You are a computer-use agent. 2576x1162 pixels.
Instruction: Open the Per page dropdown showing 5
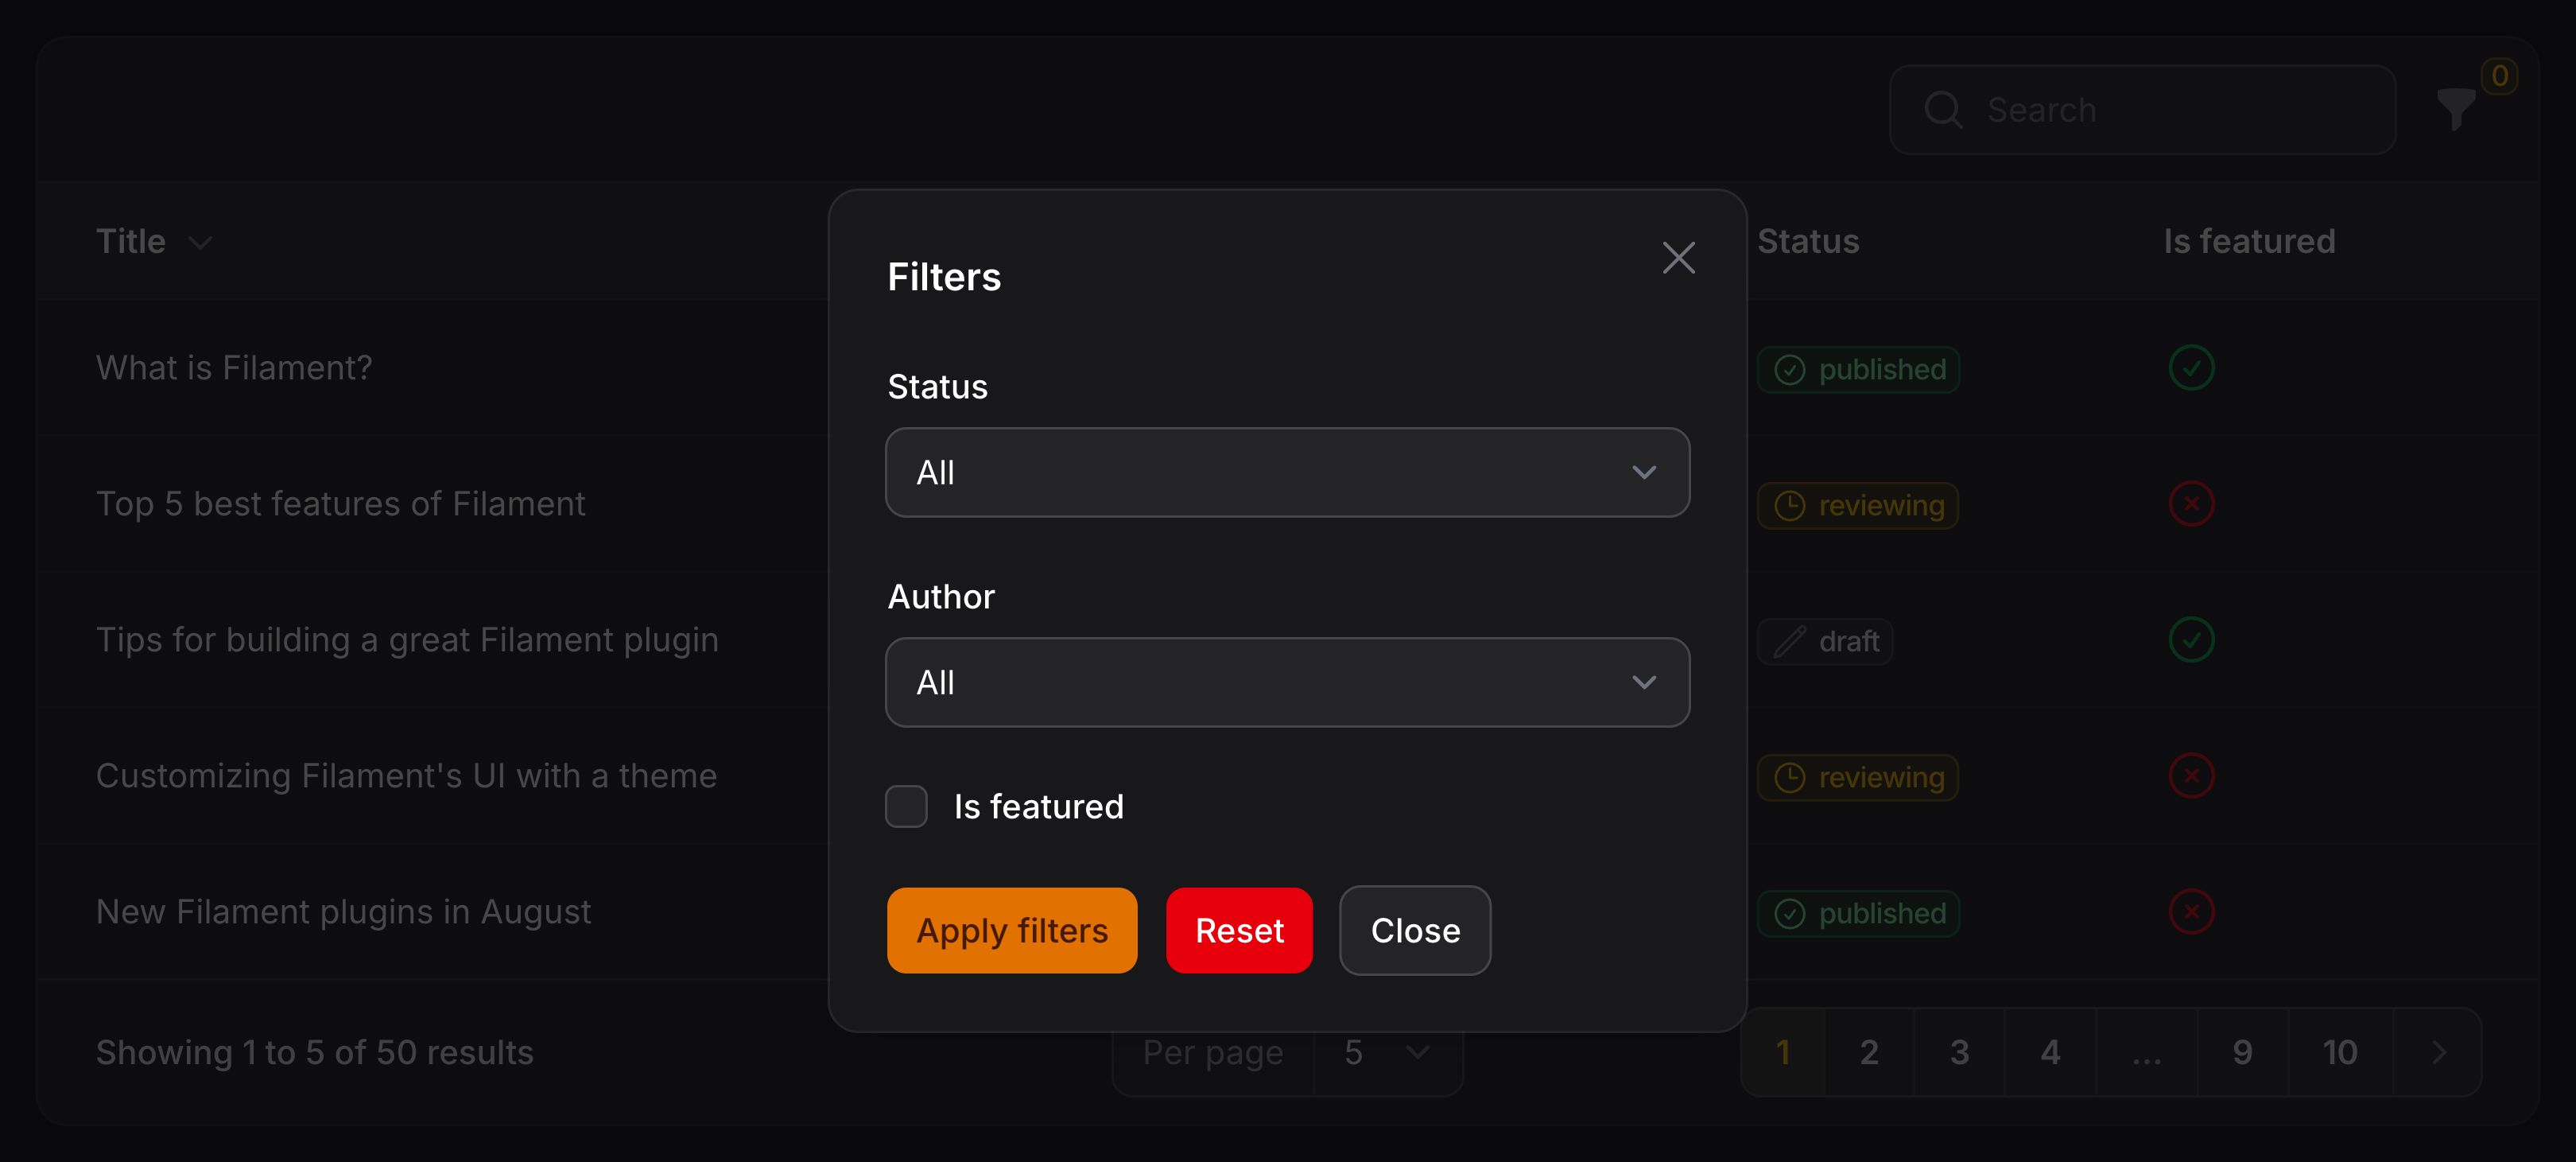pos(1388,1053)
